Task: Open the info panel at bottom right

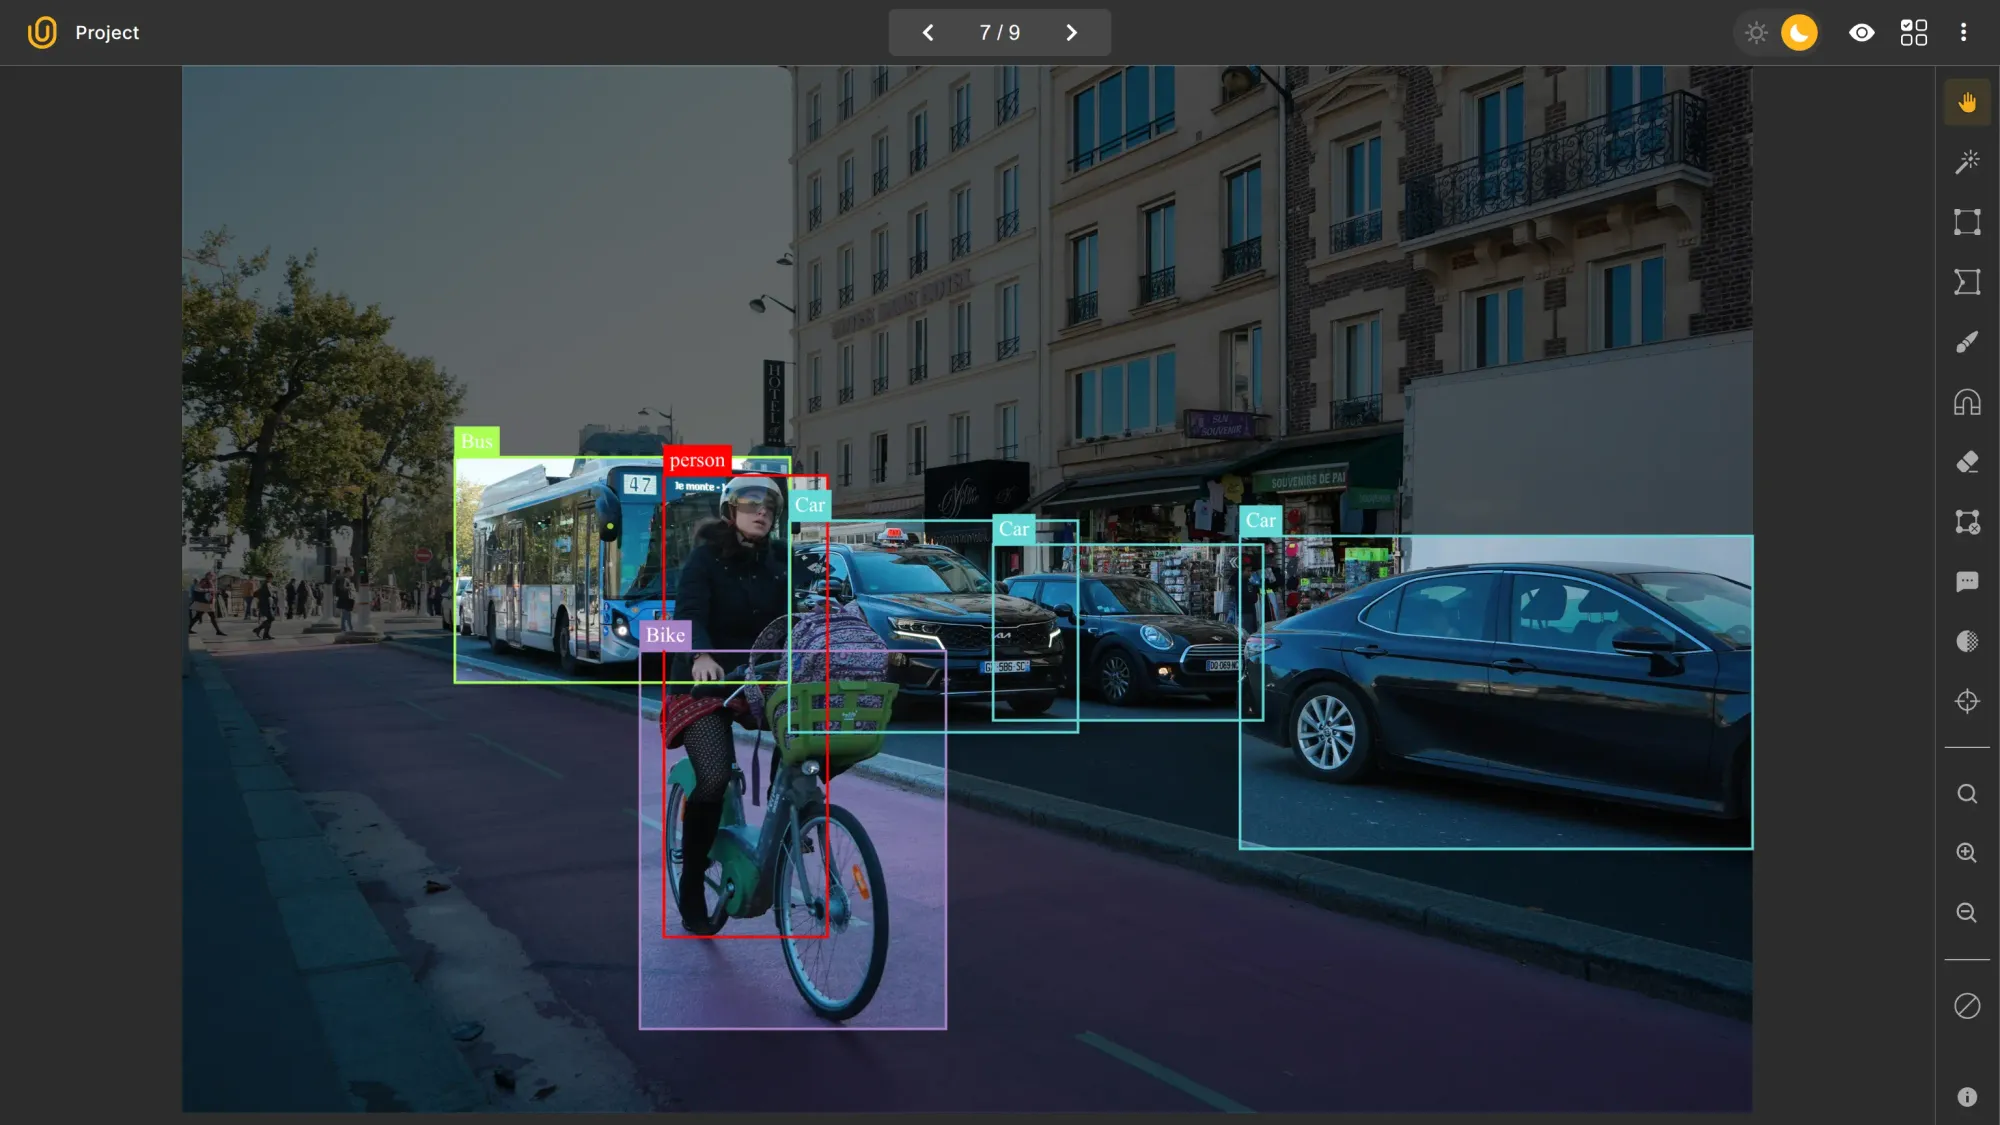Action: [1966, 1095]
